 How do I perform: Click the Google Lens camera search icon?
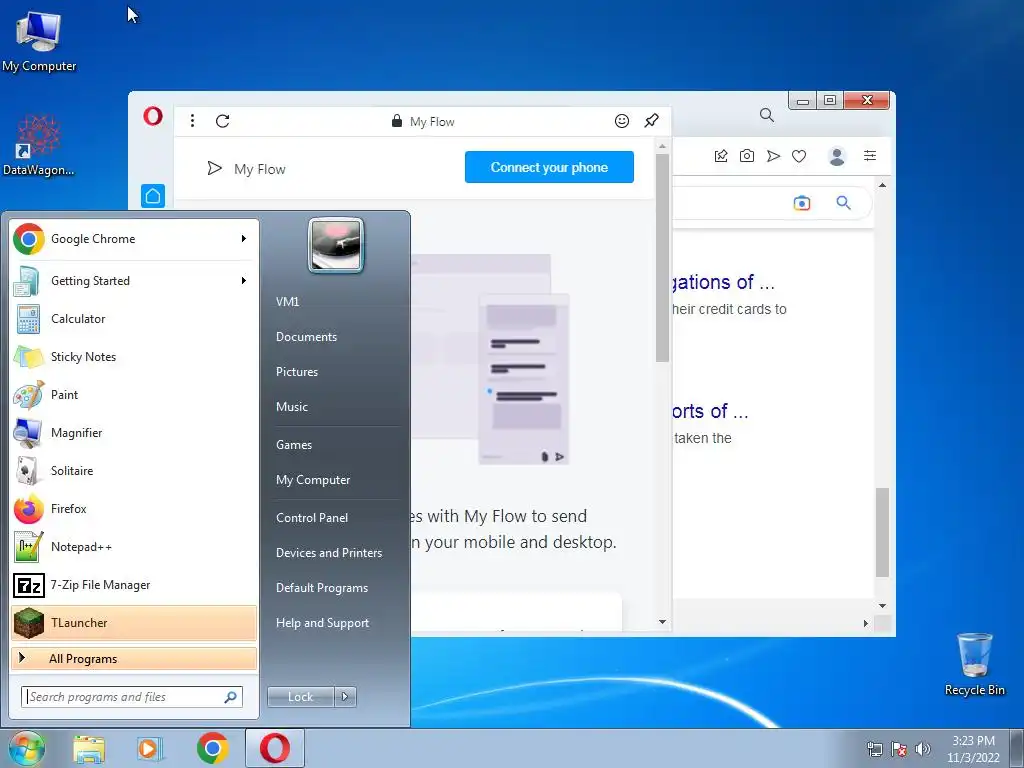point(802,203)
